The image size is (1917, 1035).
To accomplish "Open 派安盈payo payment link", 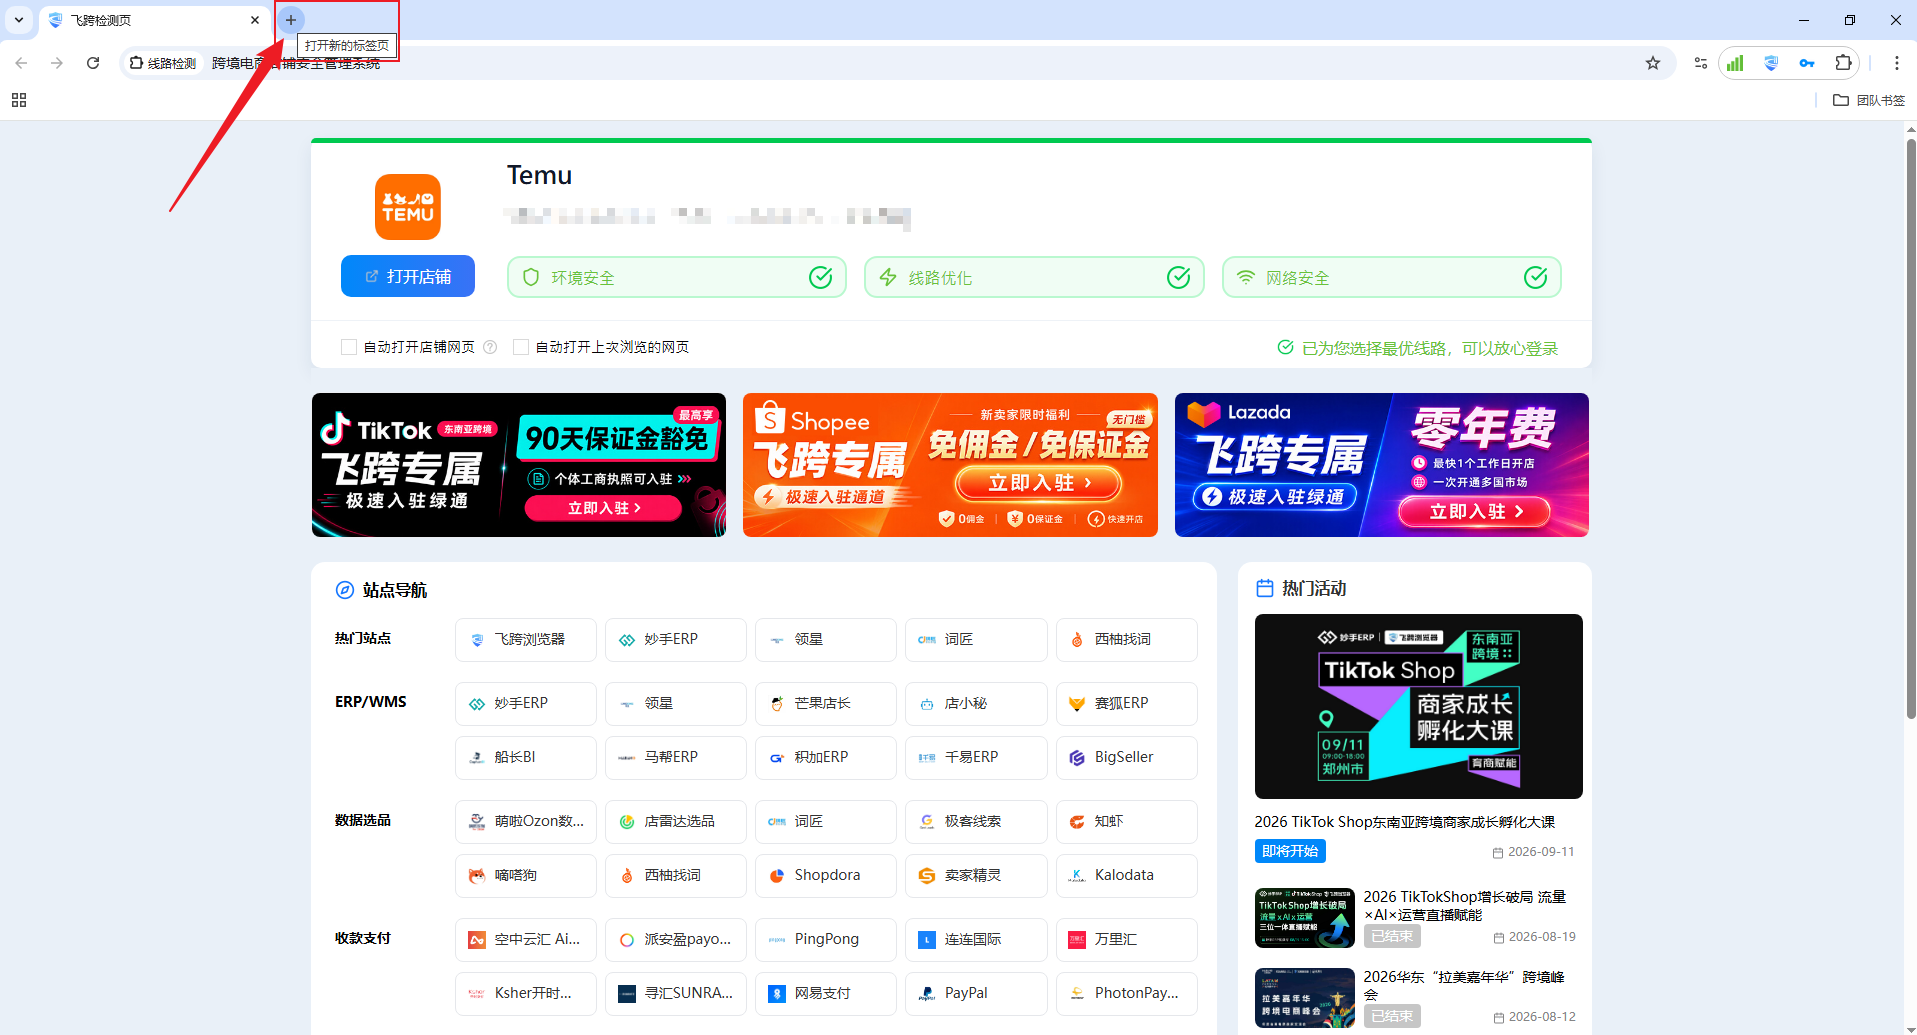I will pos(676,940).
